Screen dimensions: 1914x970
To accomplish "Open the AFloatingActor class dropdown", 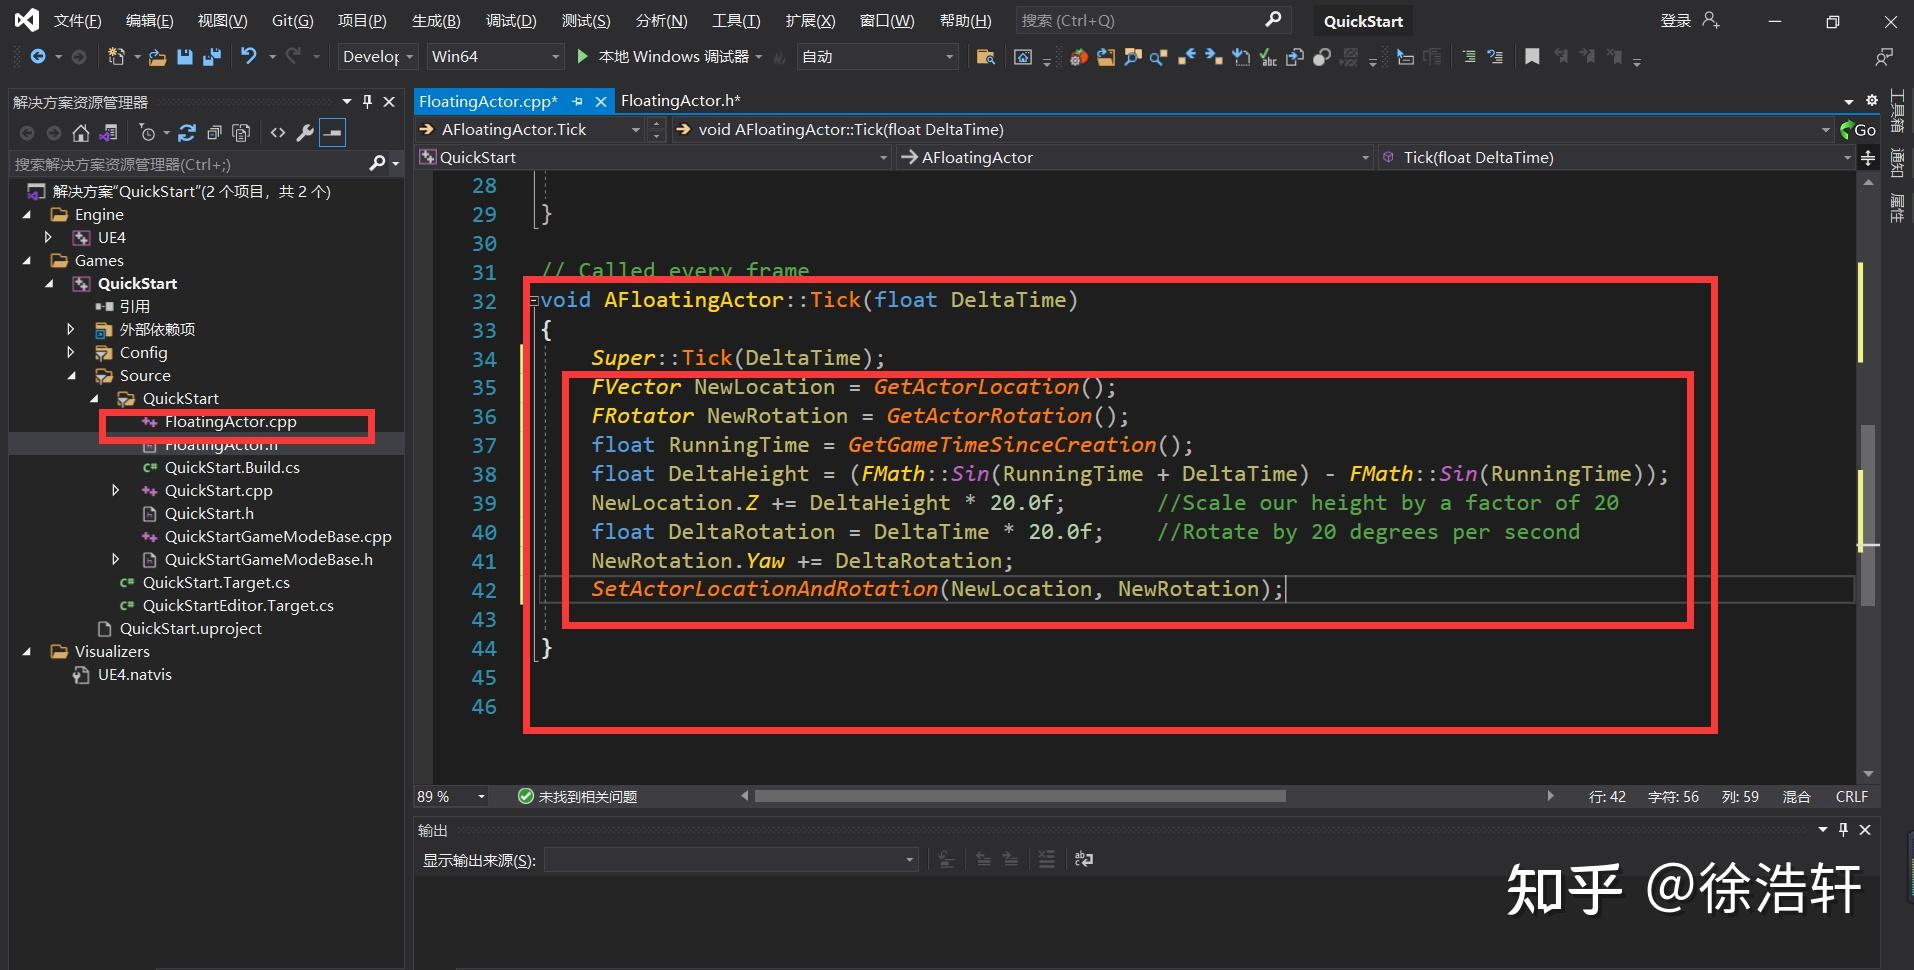I will coord(1134,157).
